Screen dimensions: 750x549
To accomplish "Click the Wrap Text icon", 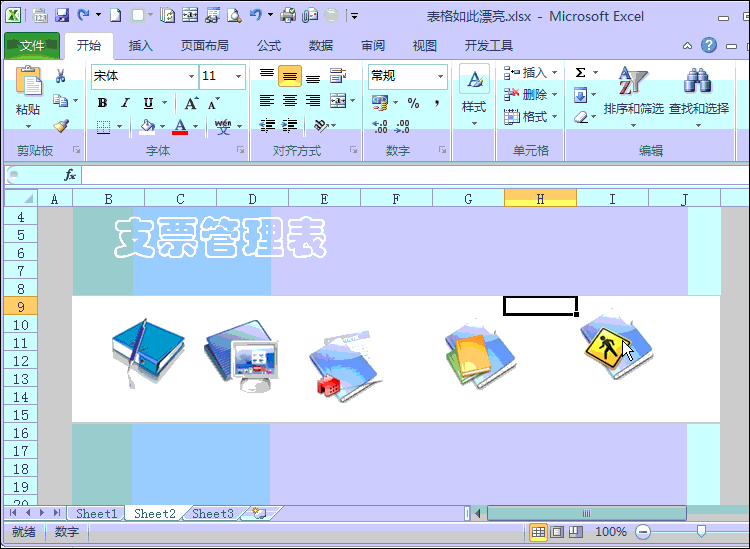I will point(338,76).
